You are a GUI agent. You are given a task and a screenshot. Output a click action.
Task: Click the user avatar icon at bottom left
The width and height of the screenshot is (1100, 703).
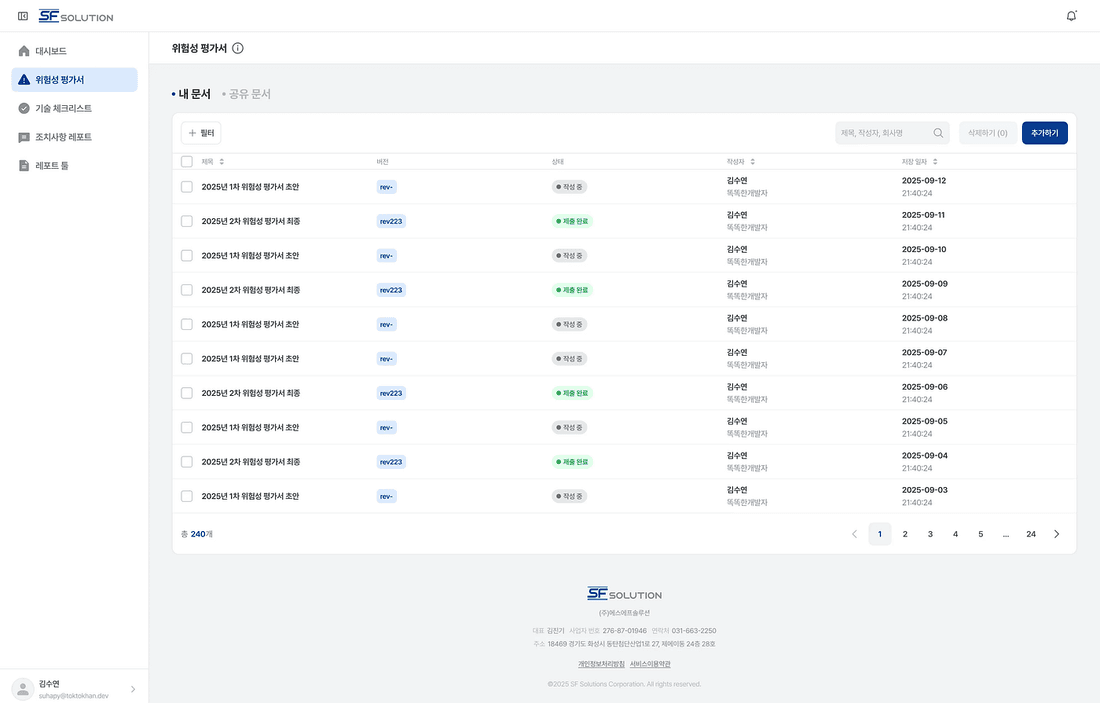pos(23,689)
